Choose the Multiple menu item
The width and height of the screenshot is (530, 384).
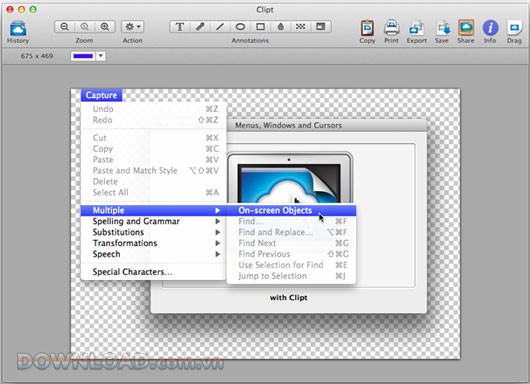pos(153,210)
